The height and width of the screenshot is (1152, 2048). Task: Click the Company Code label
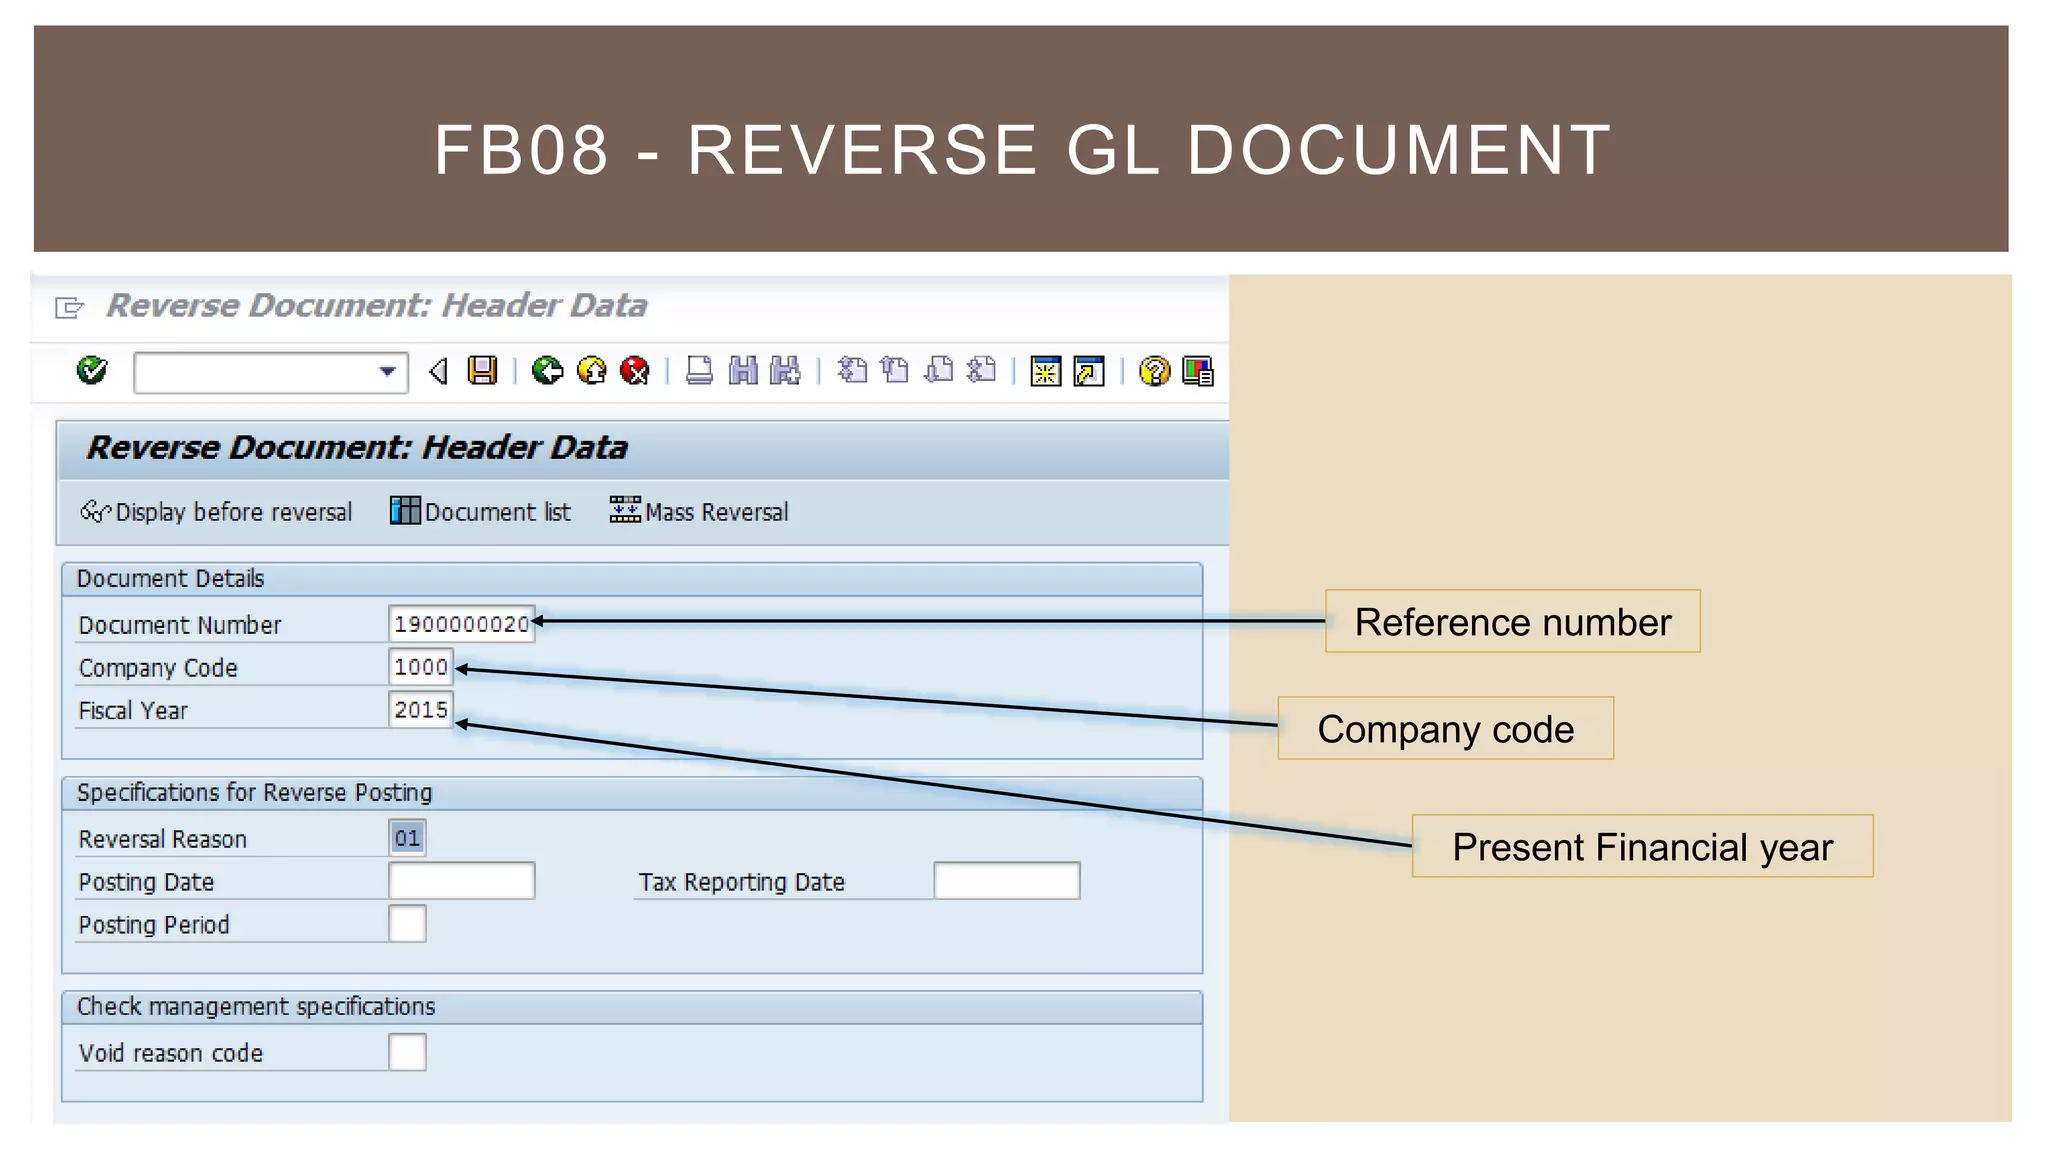(x=158, y=669)
